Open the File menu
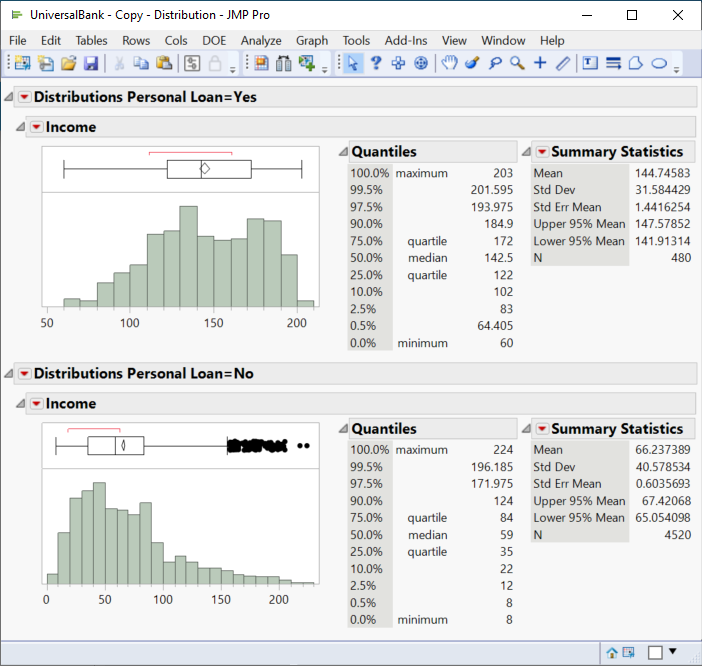This screenshot has width=702, height=666. [x=17, y=41]
